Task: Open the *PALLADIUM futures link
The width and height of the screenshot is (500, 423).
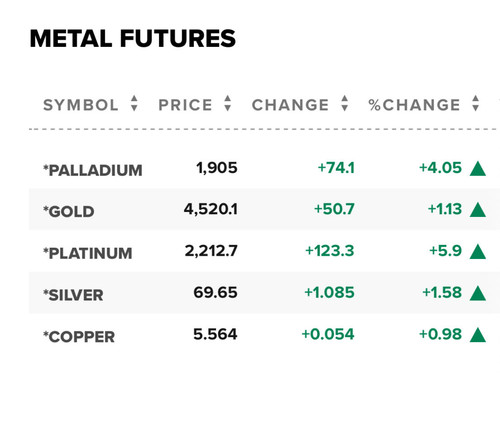Action: tap(93, 170)
